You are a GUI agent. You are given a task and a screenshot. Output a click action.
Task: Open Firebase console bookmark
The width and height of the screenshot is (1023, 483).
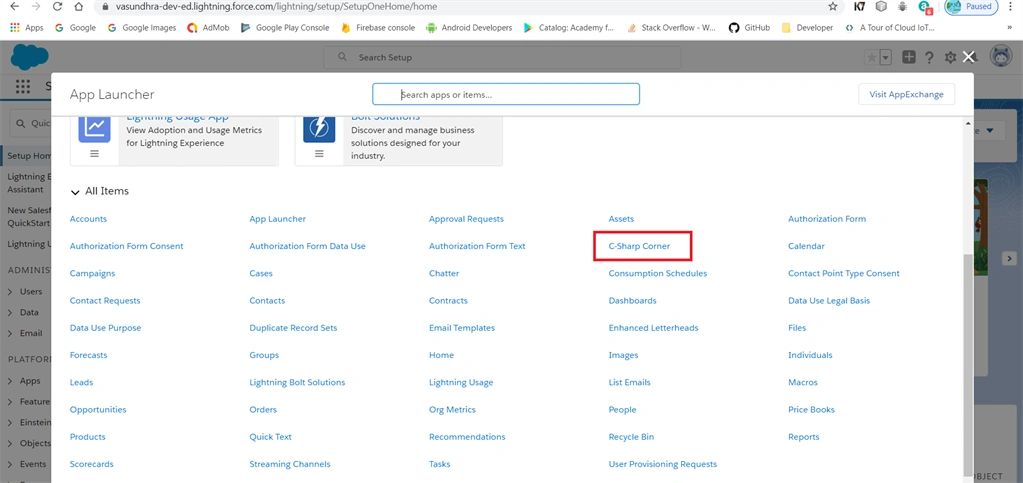point(377,28)
